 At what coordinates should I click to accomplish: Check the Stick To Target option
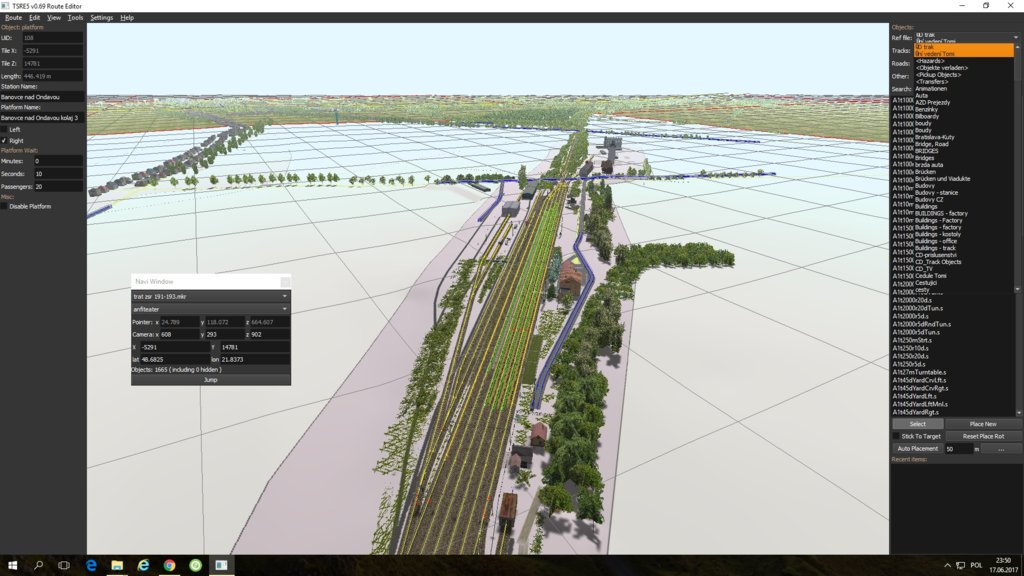pos(896,436)
